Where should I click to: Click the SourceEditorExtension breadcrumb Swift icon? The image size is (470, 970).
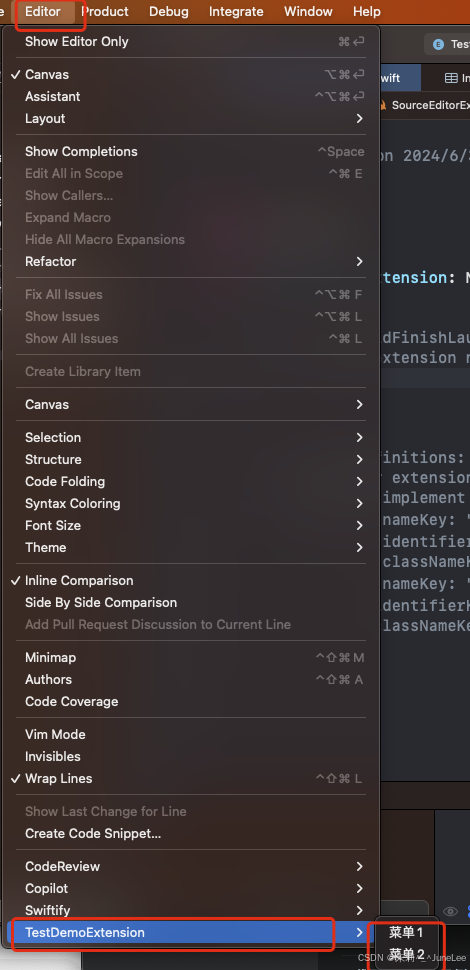(382, 105)
